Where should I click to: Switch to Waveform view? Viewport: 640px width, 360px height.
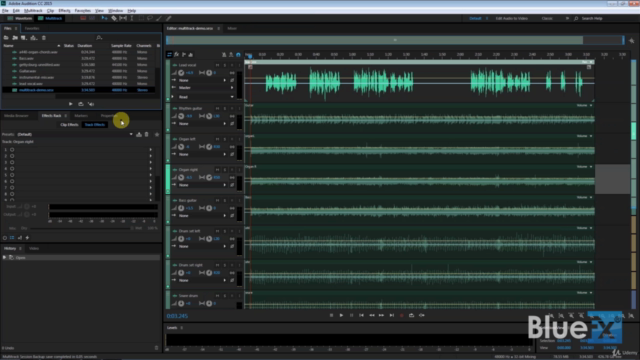[x=20, y=18]
